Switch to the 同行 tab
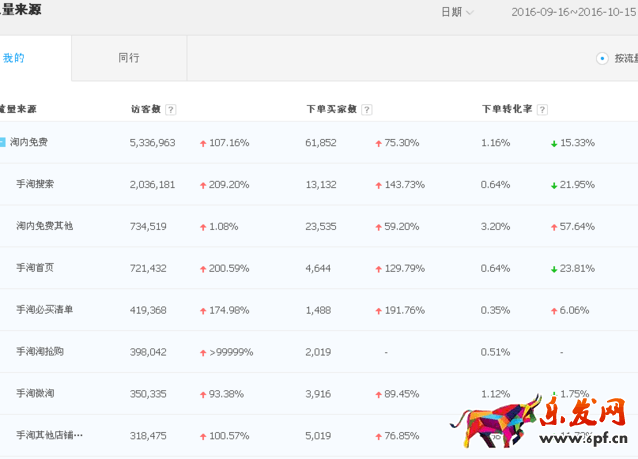Screen dimensions: 638x459 pyautogui.click(x=129, y=58)
